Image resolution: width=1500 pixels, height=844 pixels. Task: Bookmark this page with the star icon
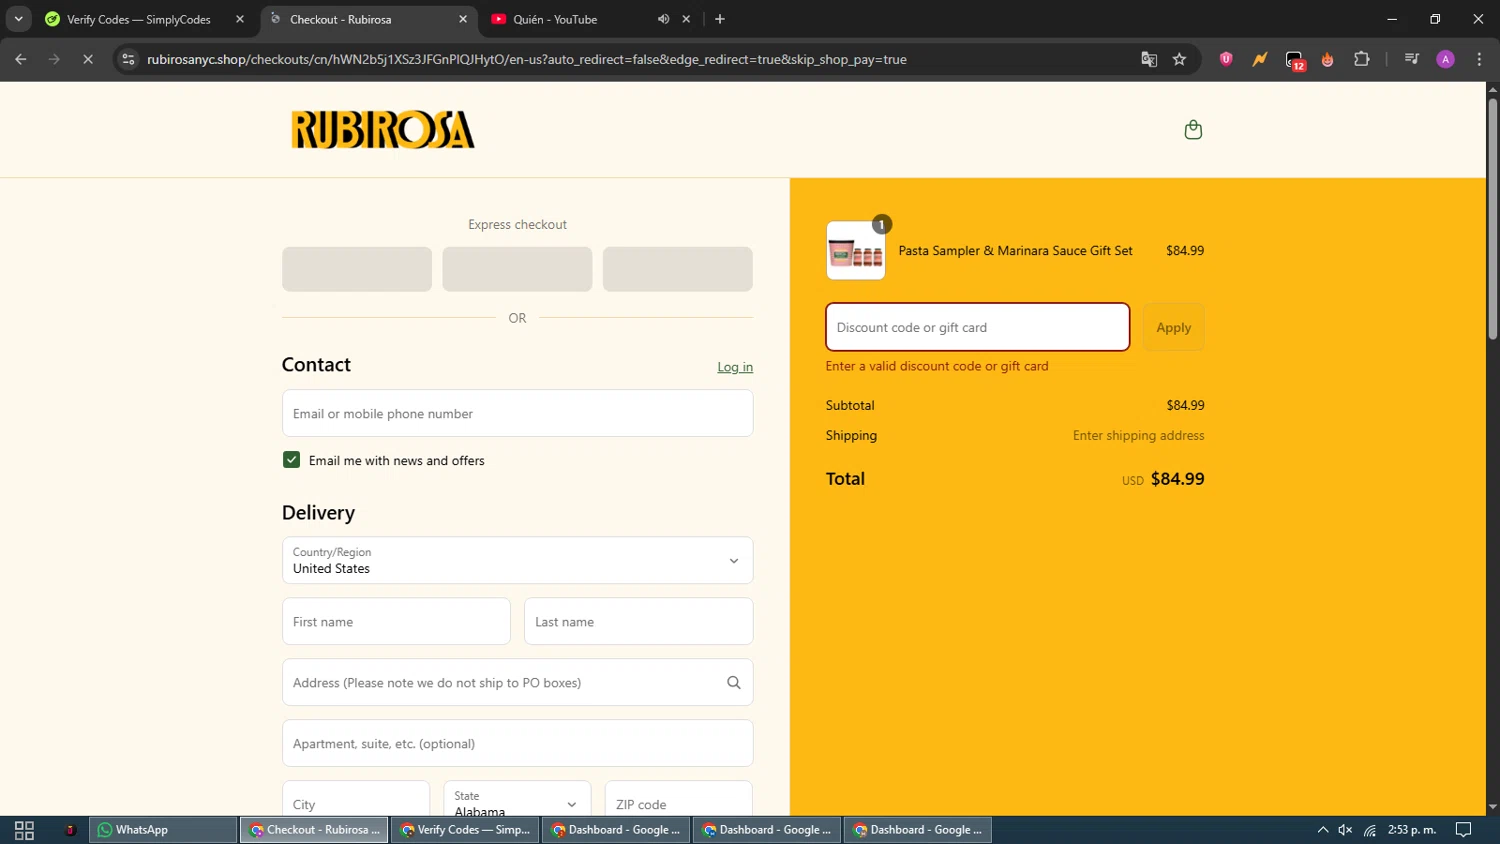click(x=1180, y=59)
